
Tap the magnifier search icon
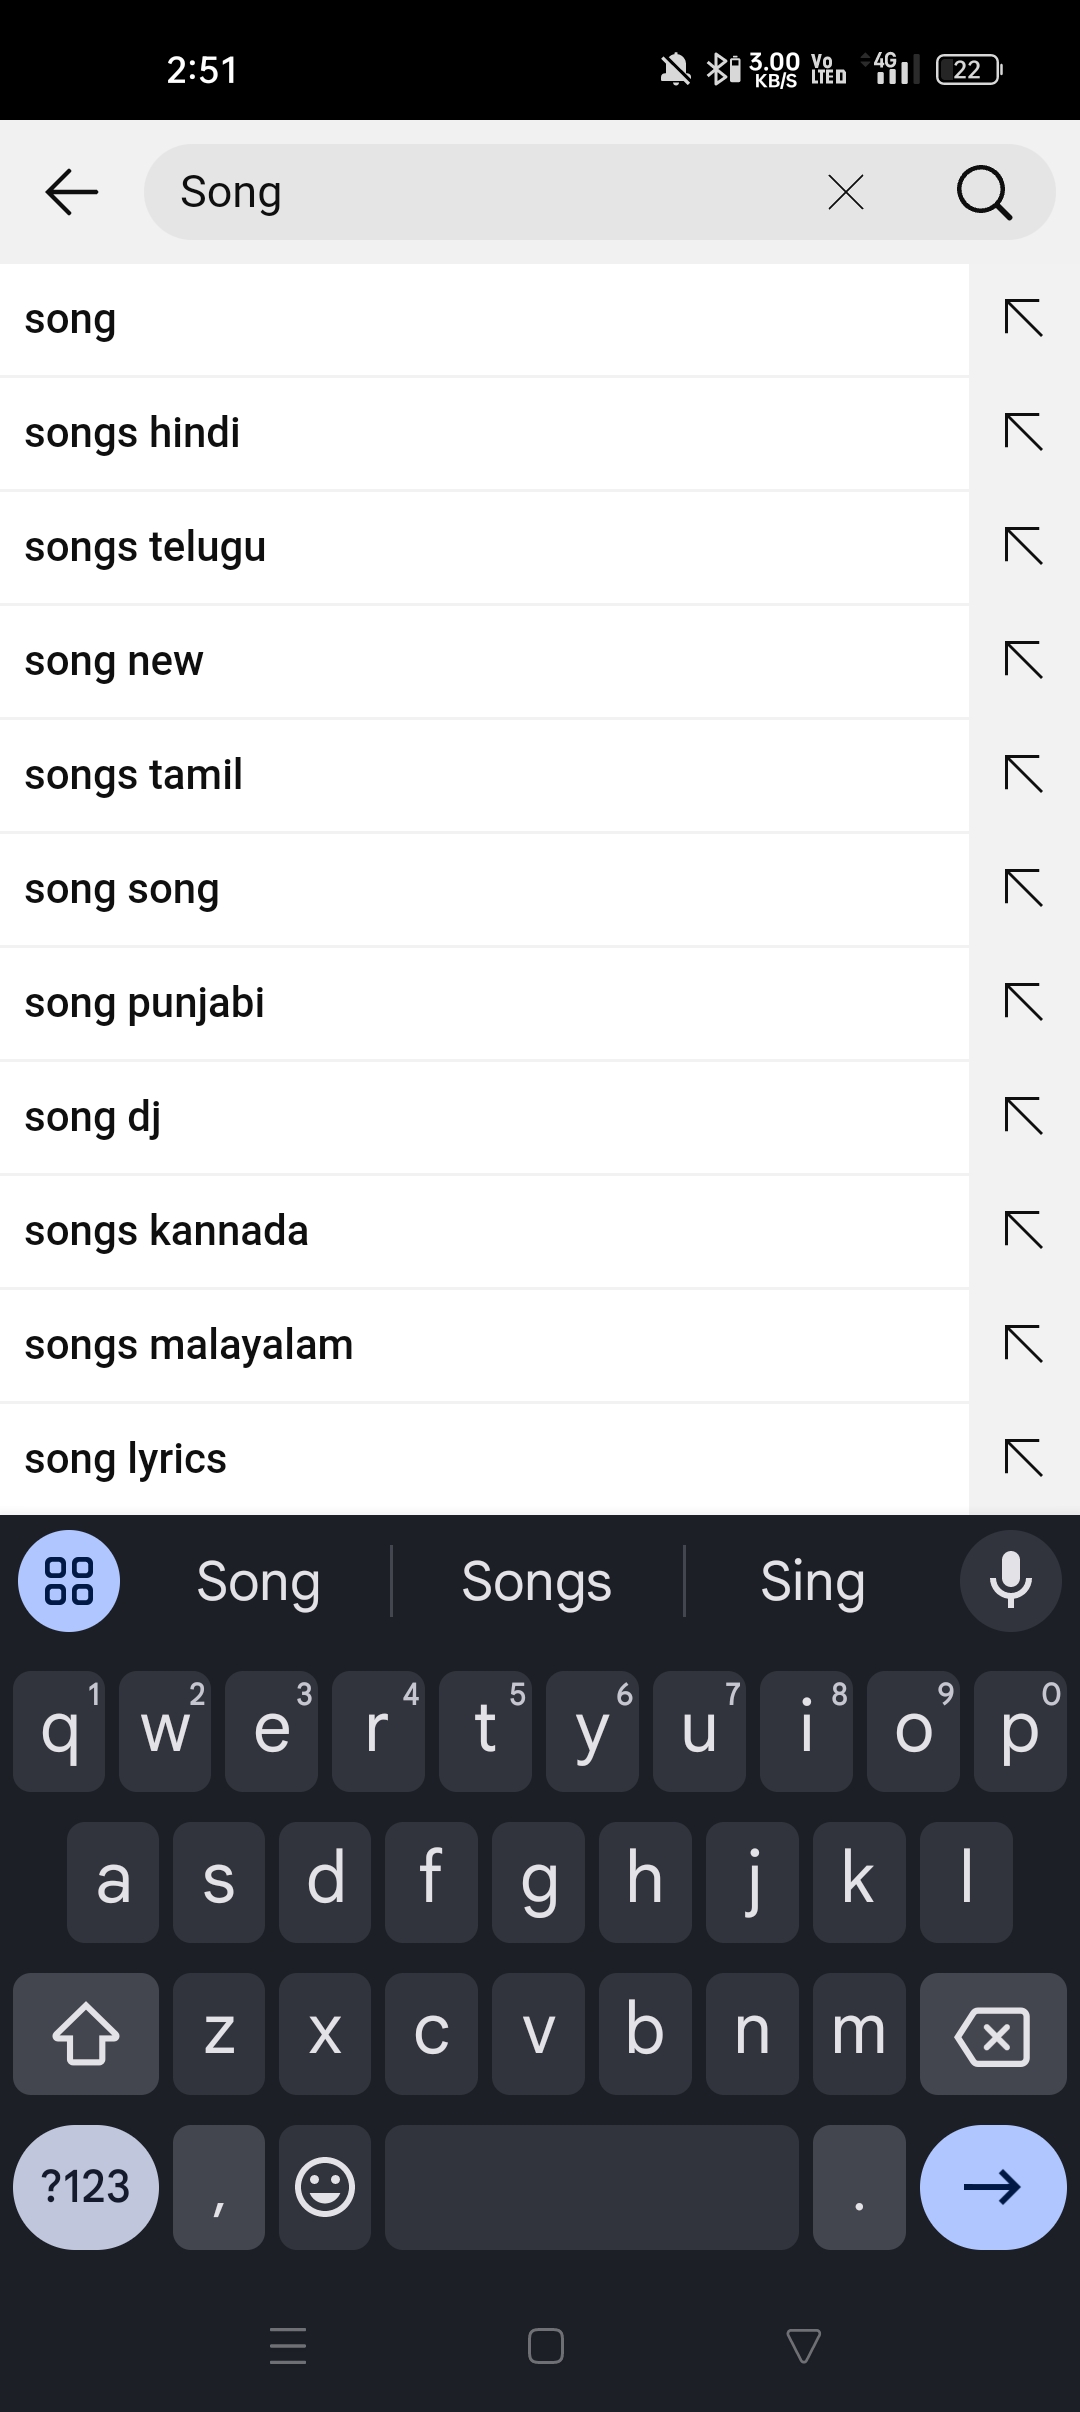click(984, 192)
